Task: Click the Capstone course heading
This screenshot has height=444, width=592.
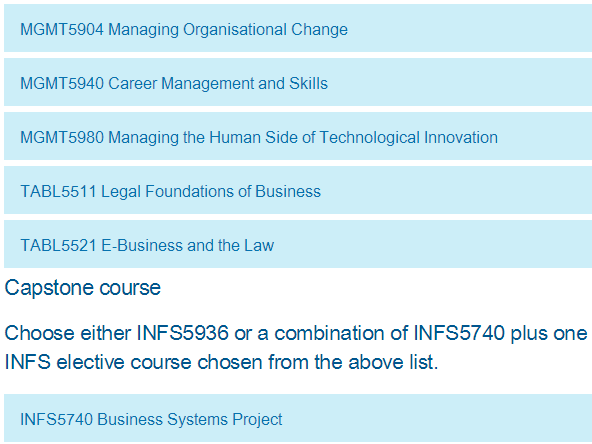Action: [83, 288]
